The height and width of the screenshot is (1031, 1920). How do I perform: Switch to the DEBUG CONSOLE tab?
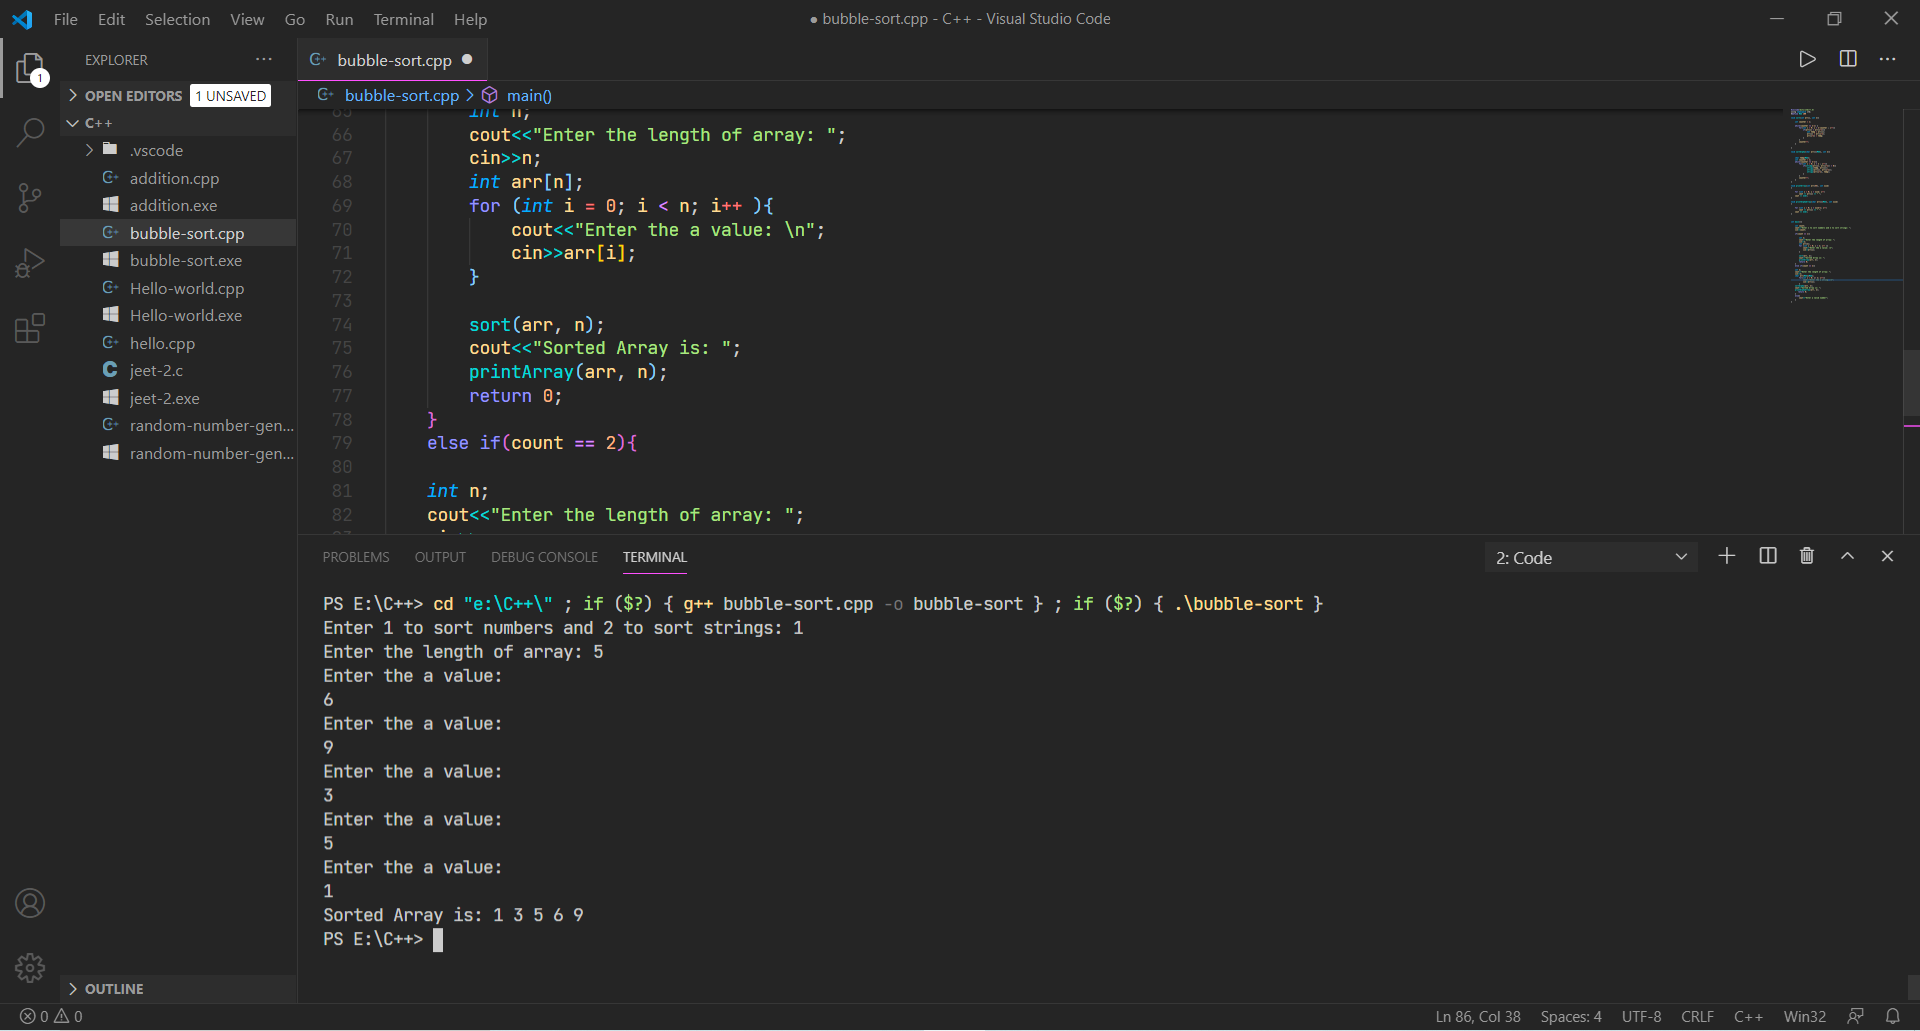point(544,557)
